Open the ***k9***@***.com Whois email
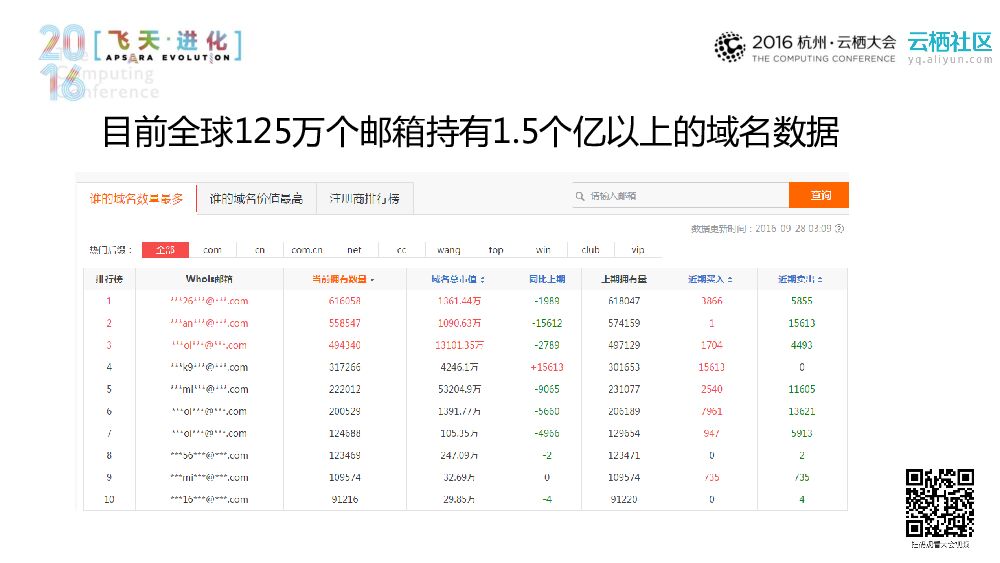The width and height of the screenshot is (1000, 563). click(x=209, y=367)
